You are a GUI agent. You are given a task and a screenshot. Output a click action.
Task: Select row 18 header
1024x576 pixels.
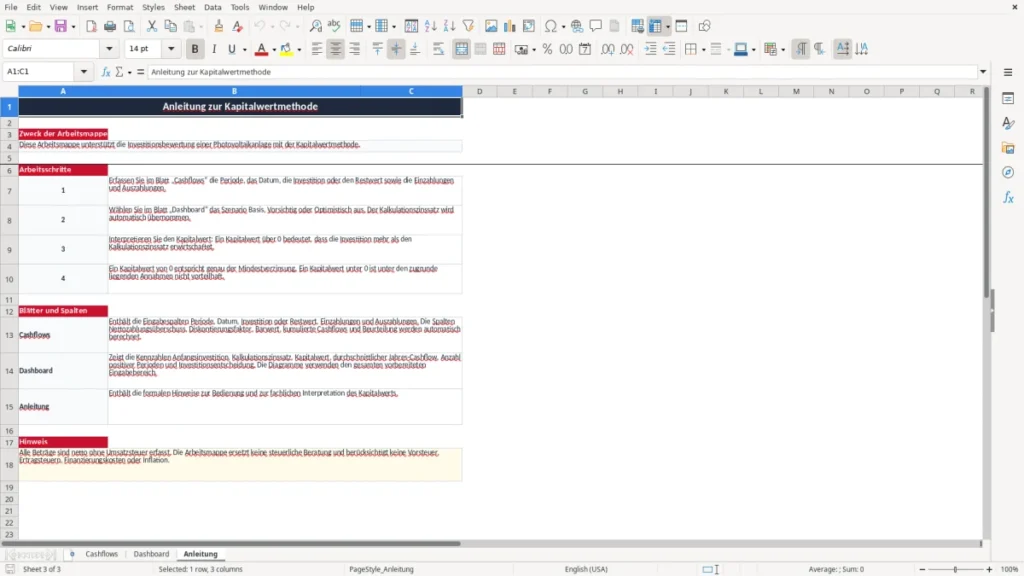pyautogui.click(x=9, y=465)
